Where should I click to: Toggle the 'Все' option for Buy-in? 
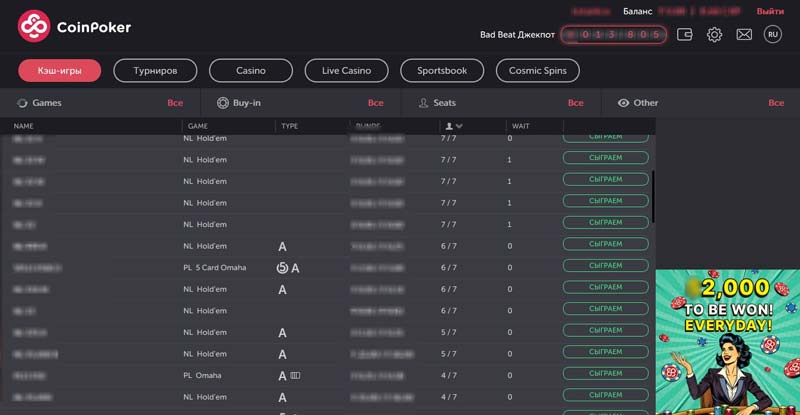click(x=375, y=103)
